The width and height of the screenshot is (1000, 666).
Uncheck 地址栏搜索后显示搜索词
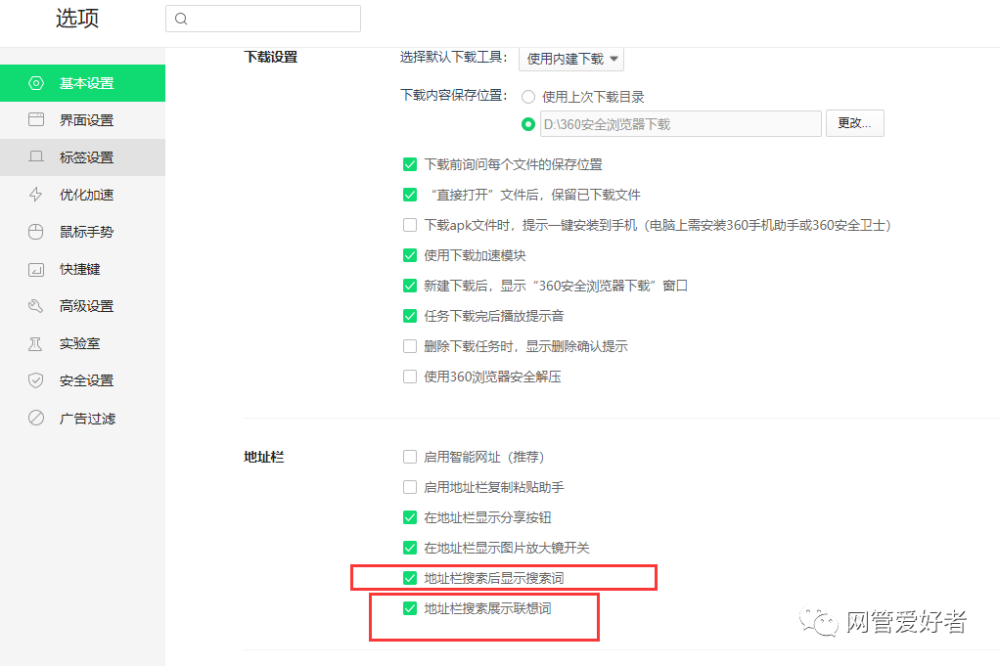pyautogui.click(x=410, y=578)
